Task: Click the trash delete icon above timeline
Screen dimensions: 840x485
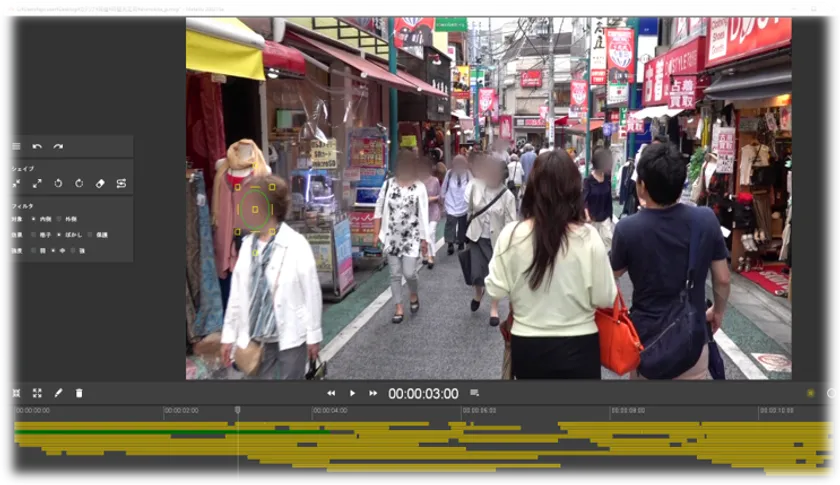Action: [79, 394]
